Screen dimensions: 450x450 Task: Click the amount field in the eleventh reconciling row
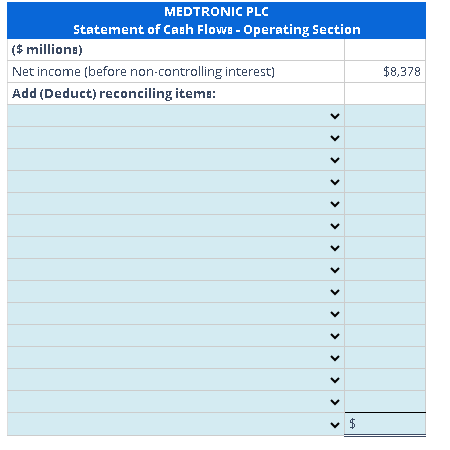[385, 336]
